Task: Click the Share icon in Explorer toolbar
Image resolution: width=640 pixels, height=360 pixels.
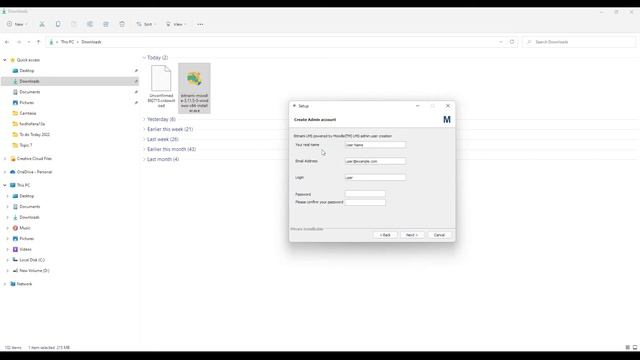Action: pyautogui.click(x=106, y=24)
